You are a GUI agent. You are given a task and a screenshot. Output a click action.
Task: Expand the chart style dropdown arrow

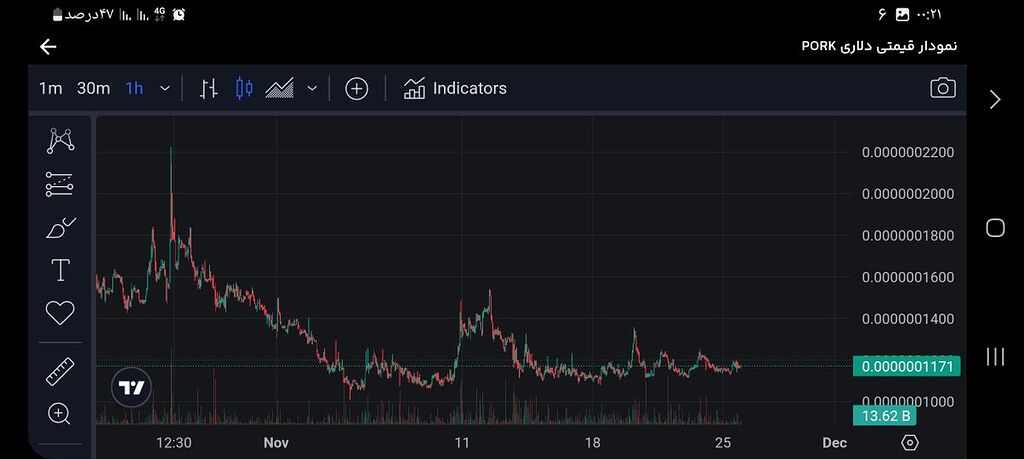pos(312,88)
